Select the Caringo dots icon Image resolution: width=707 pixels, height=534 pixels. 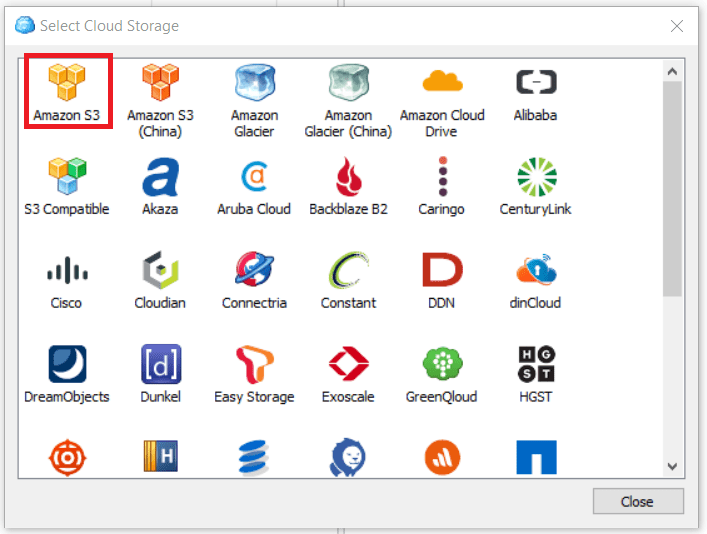[443, 176]
